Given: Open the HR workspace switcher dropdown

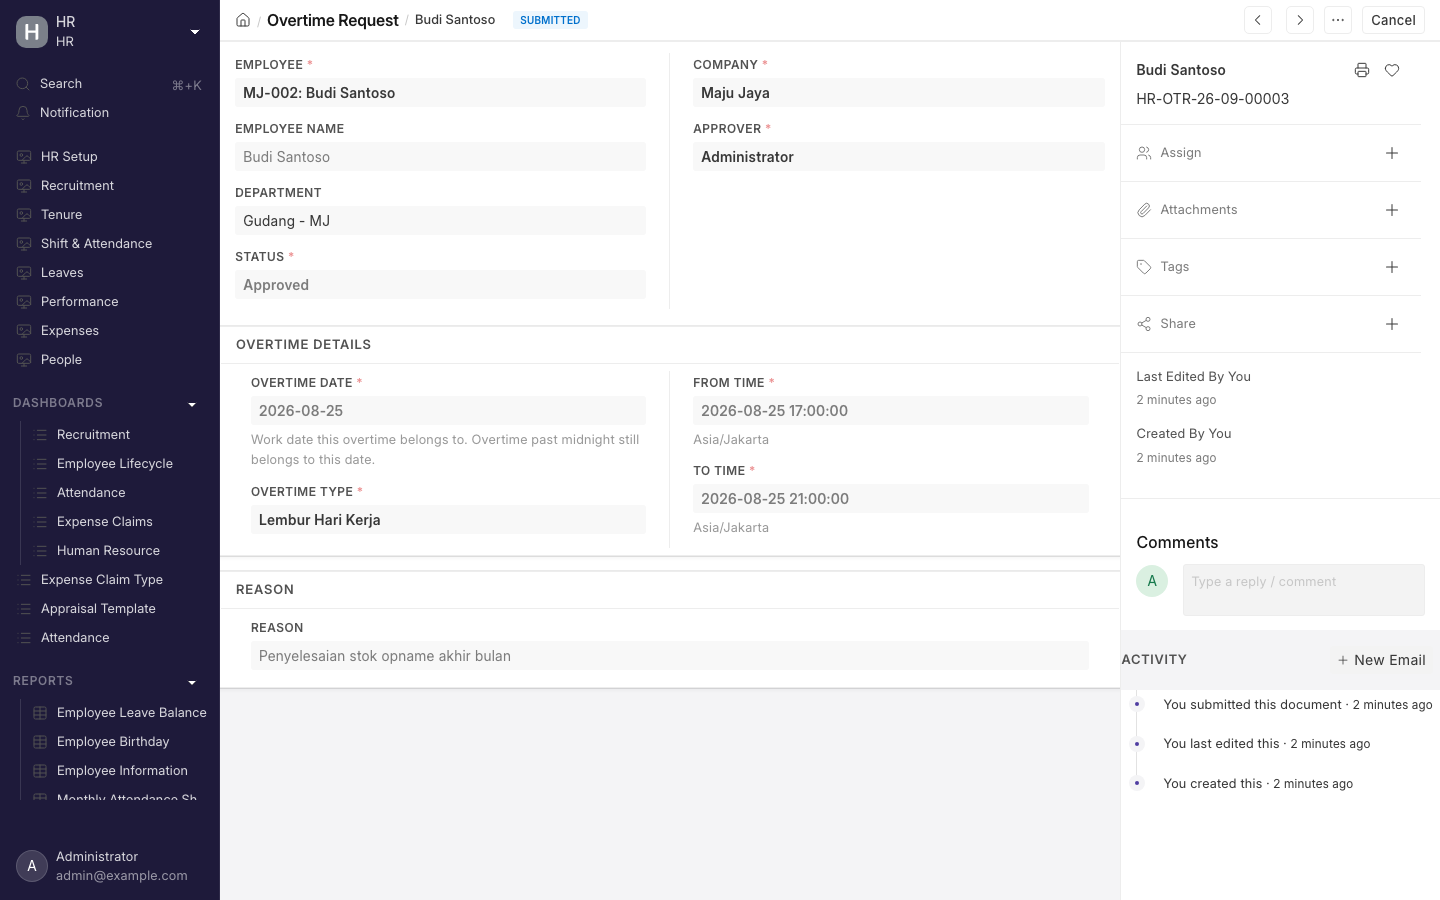Looking at the screenshot, I should (195, 32).
